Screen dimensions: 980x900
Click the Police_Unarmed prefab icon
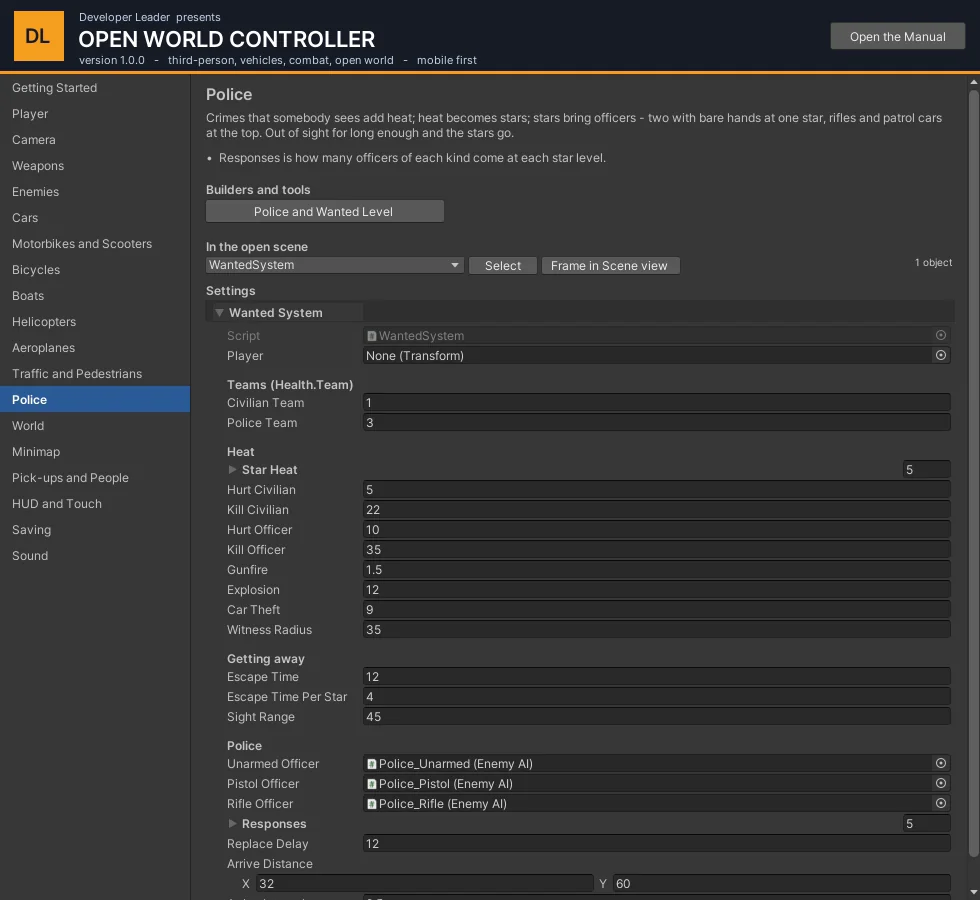tap(372, 764)
